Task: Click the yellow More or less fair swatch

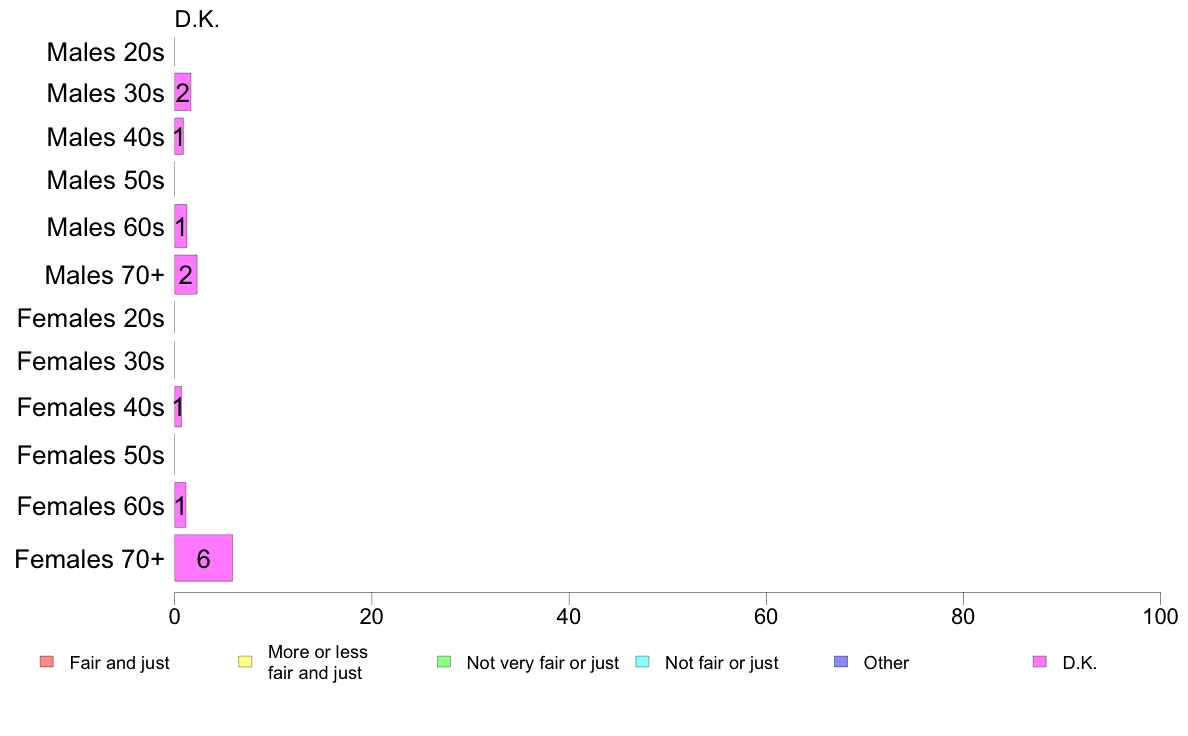Action: click(x=245, y=662)
